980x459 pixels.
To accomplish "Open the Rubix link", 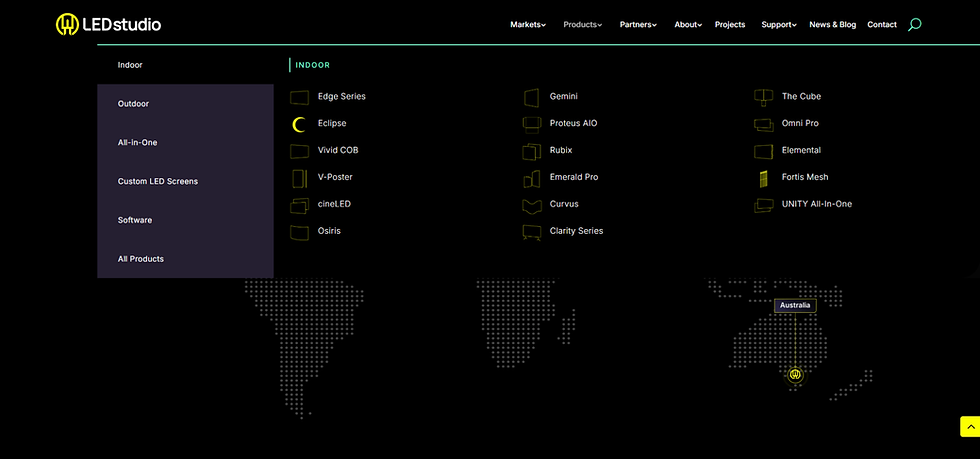I will 561,150.
